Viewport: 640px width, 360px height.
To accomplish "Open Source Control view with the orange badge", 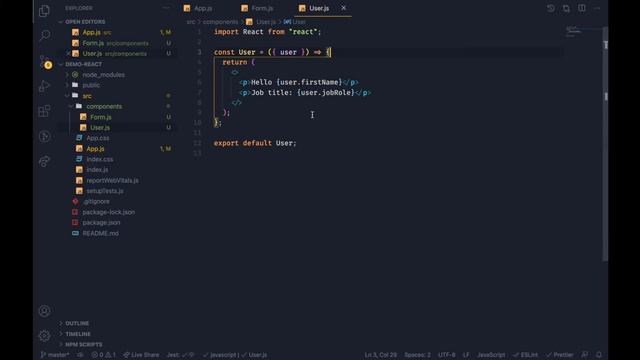I will tap(46, 62).
